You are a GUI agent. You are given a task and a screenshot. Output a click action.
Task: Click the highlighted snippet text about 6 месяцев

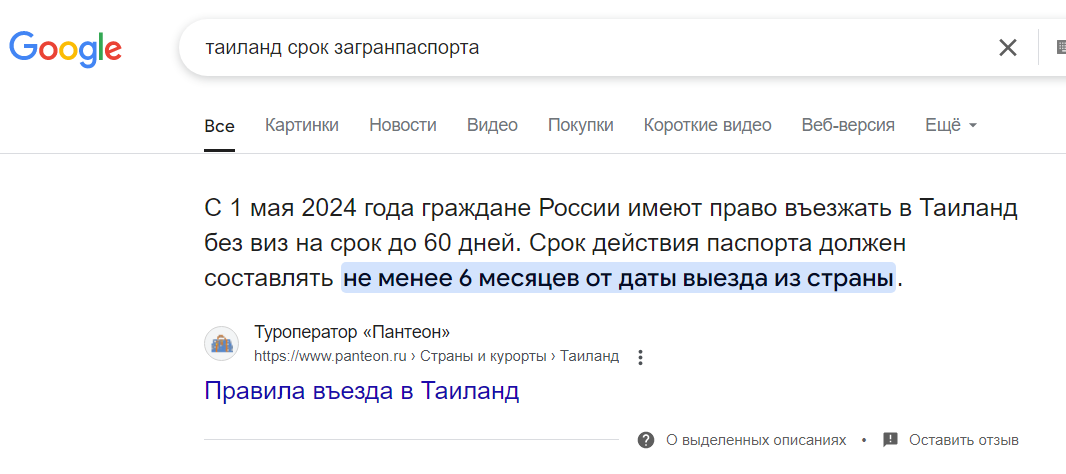(x=618, y=278)
